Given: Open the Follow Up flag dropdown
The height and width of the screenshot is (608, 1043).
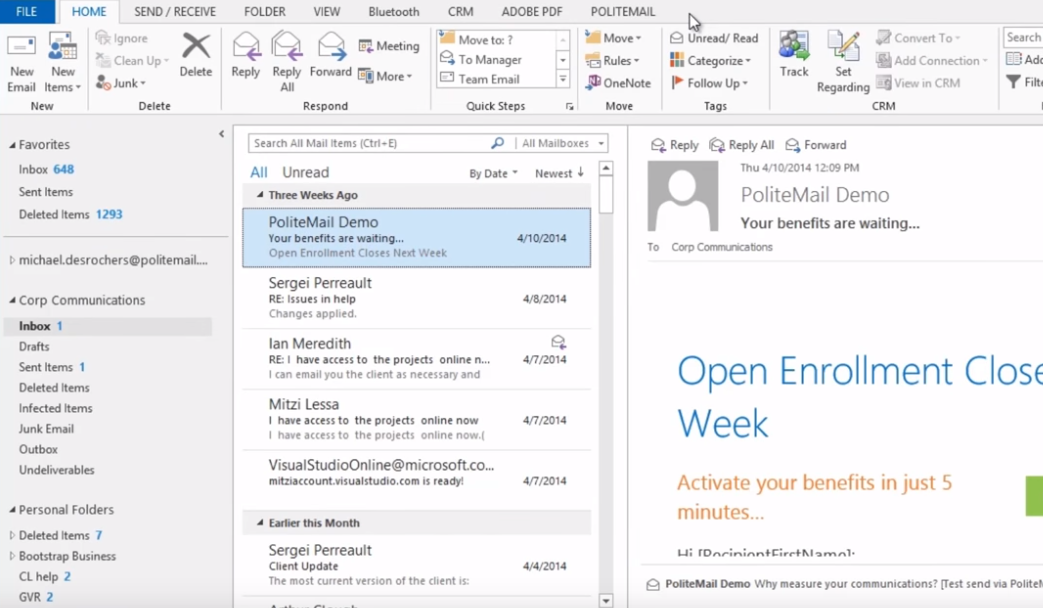Looking at the screenshot, I should [x=712, y=83].
